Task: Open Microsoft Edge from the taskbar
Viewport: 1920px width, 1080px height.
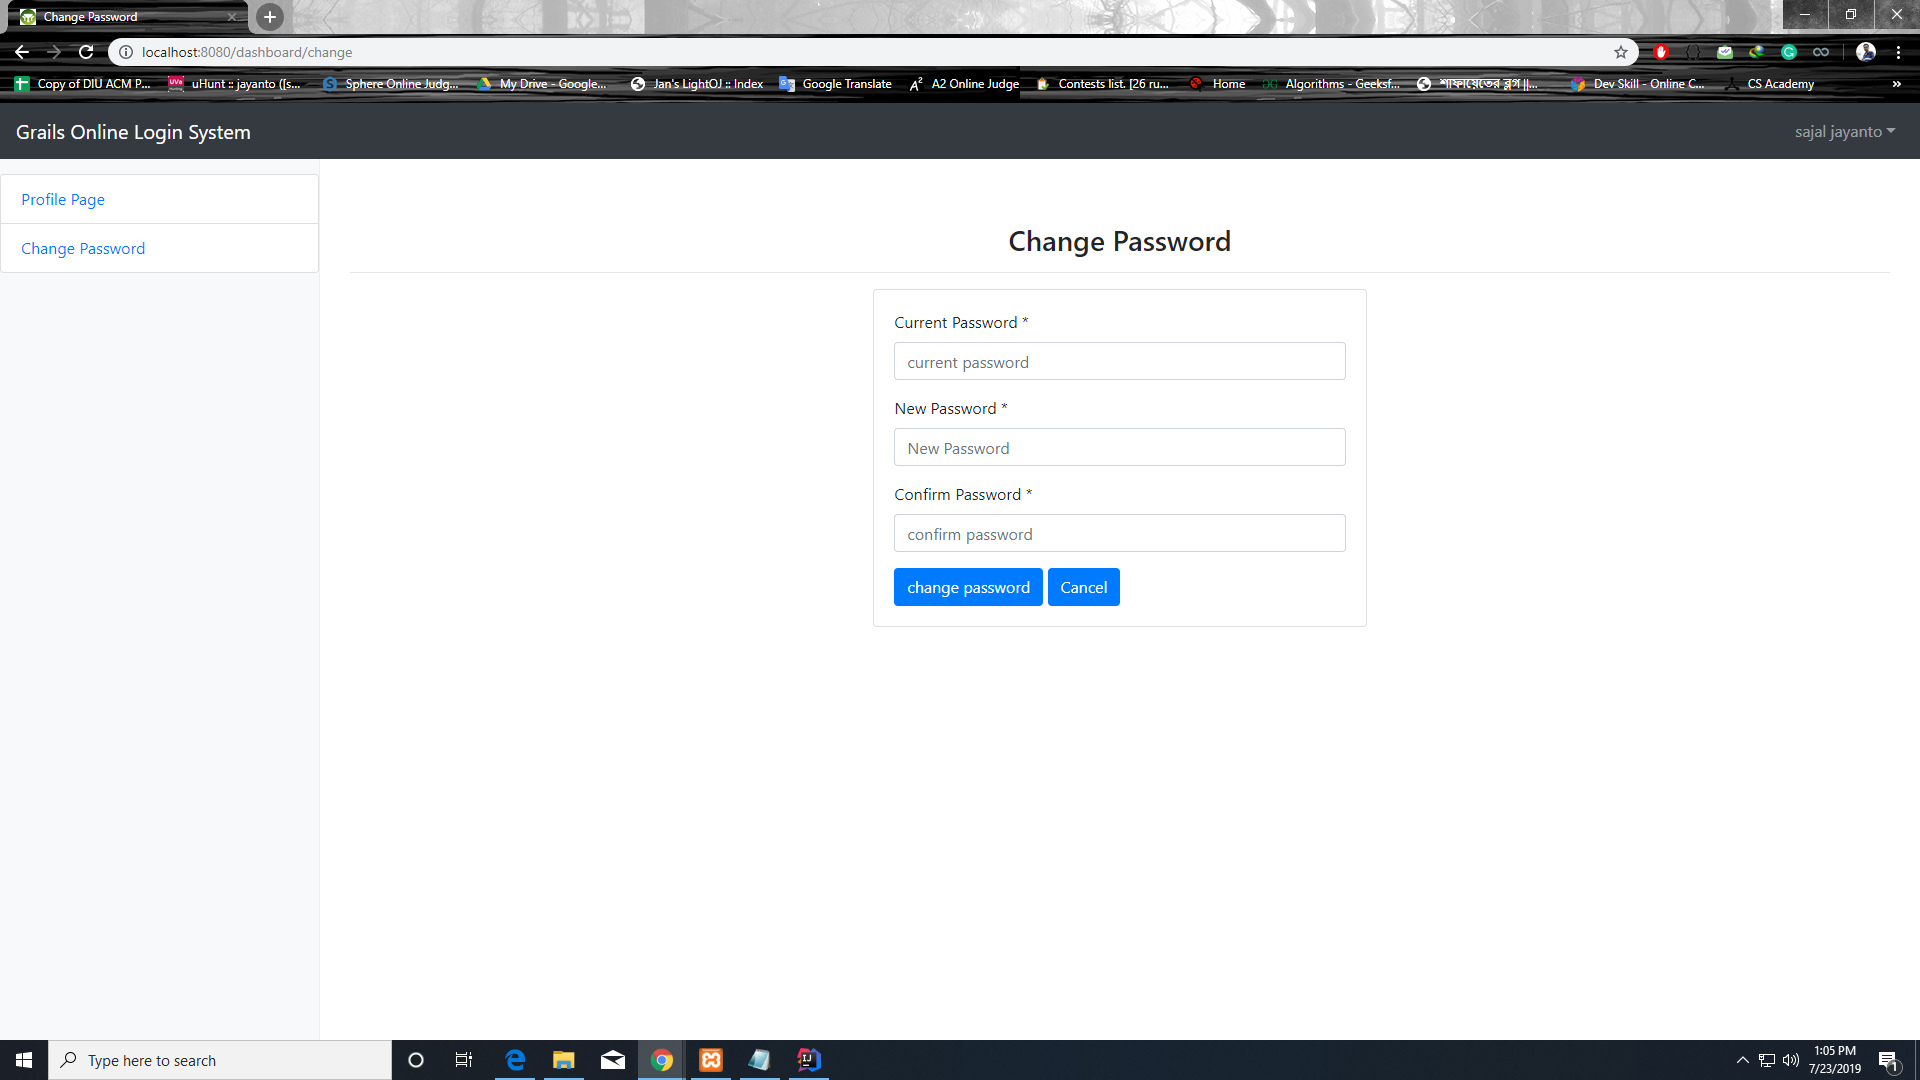Action: click(x=514, y=1060)
